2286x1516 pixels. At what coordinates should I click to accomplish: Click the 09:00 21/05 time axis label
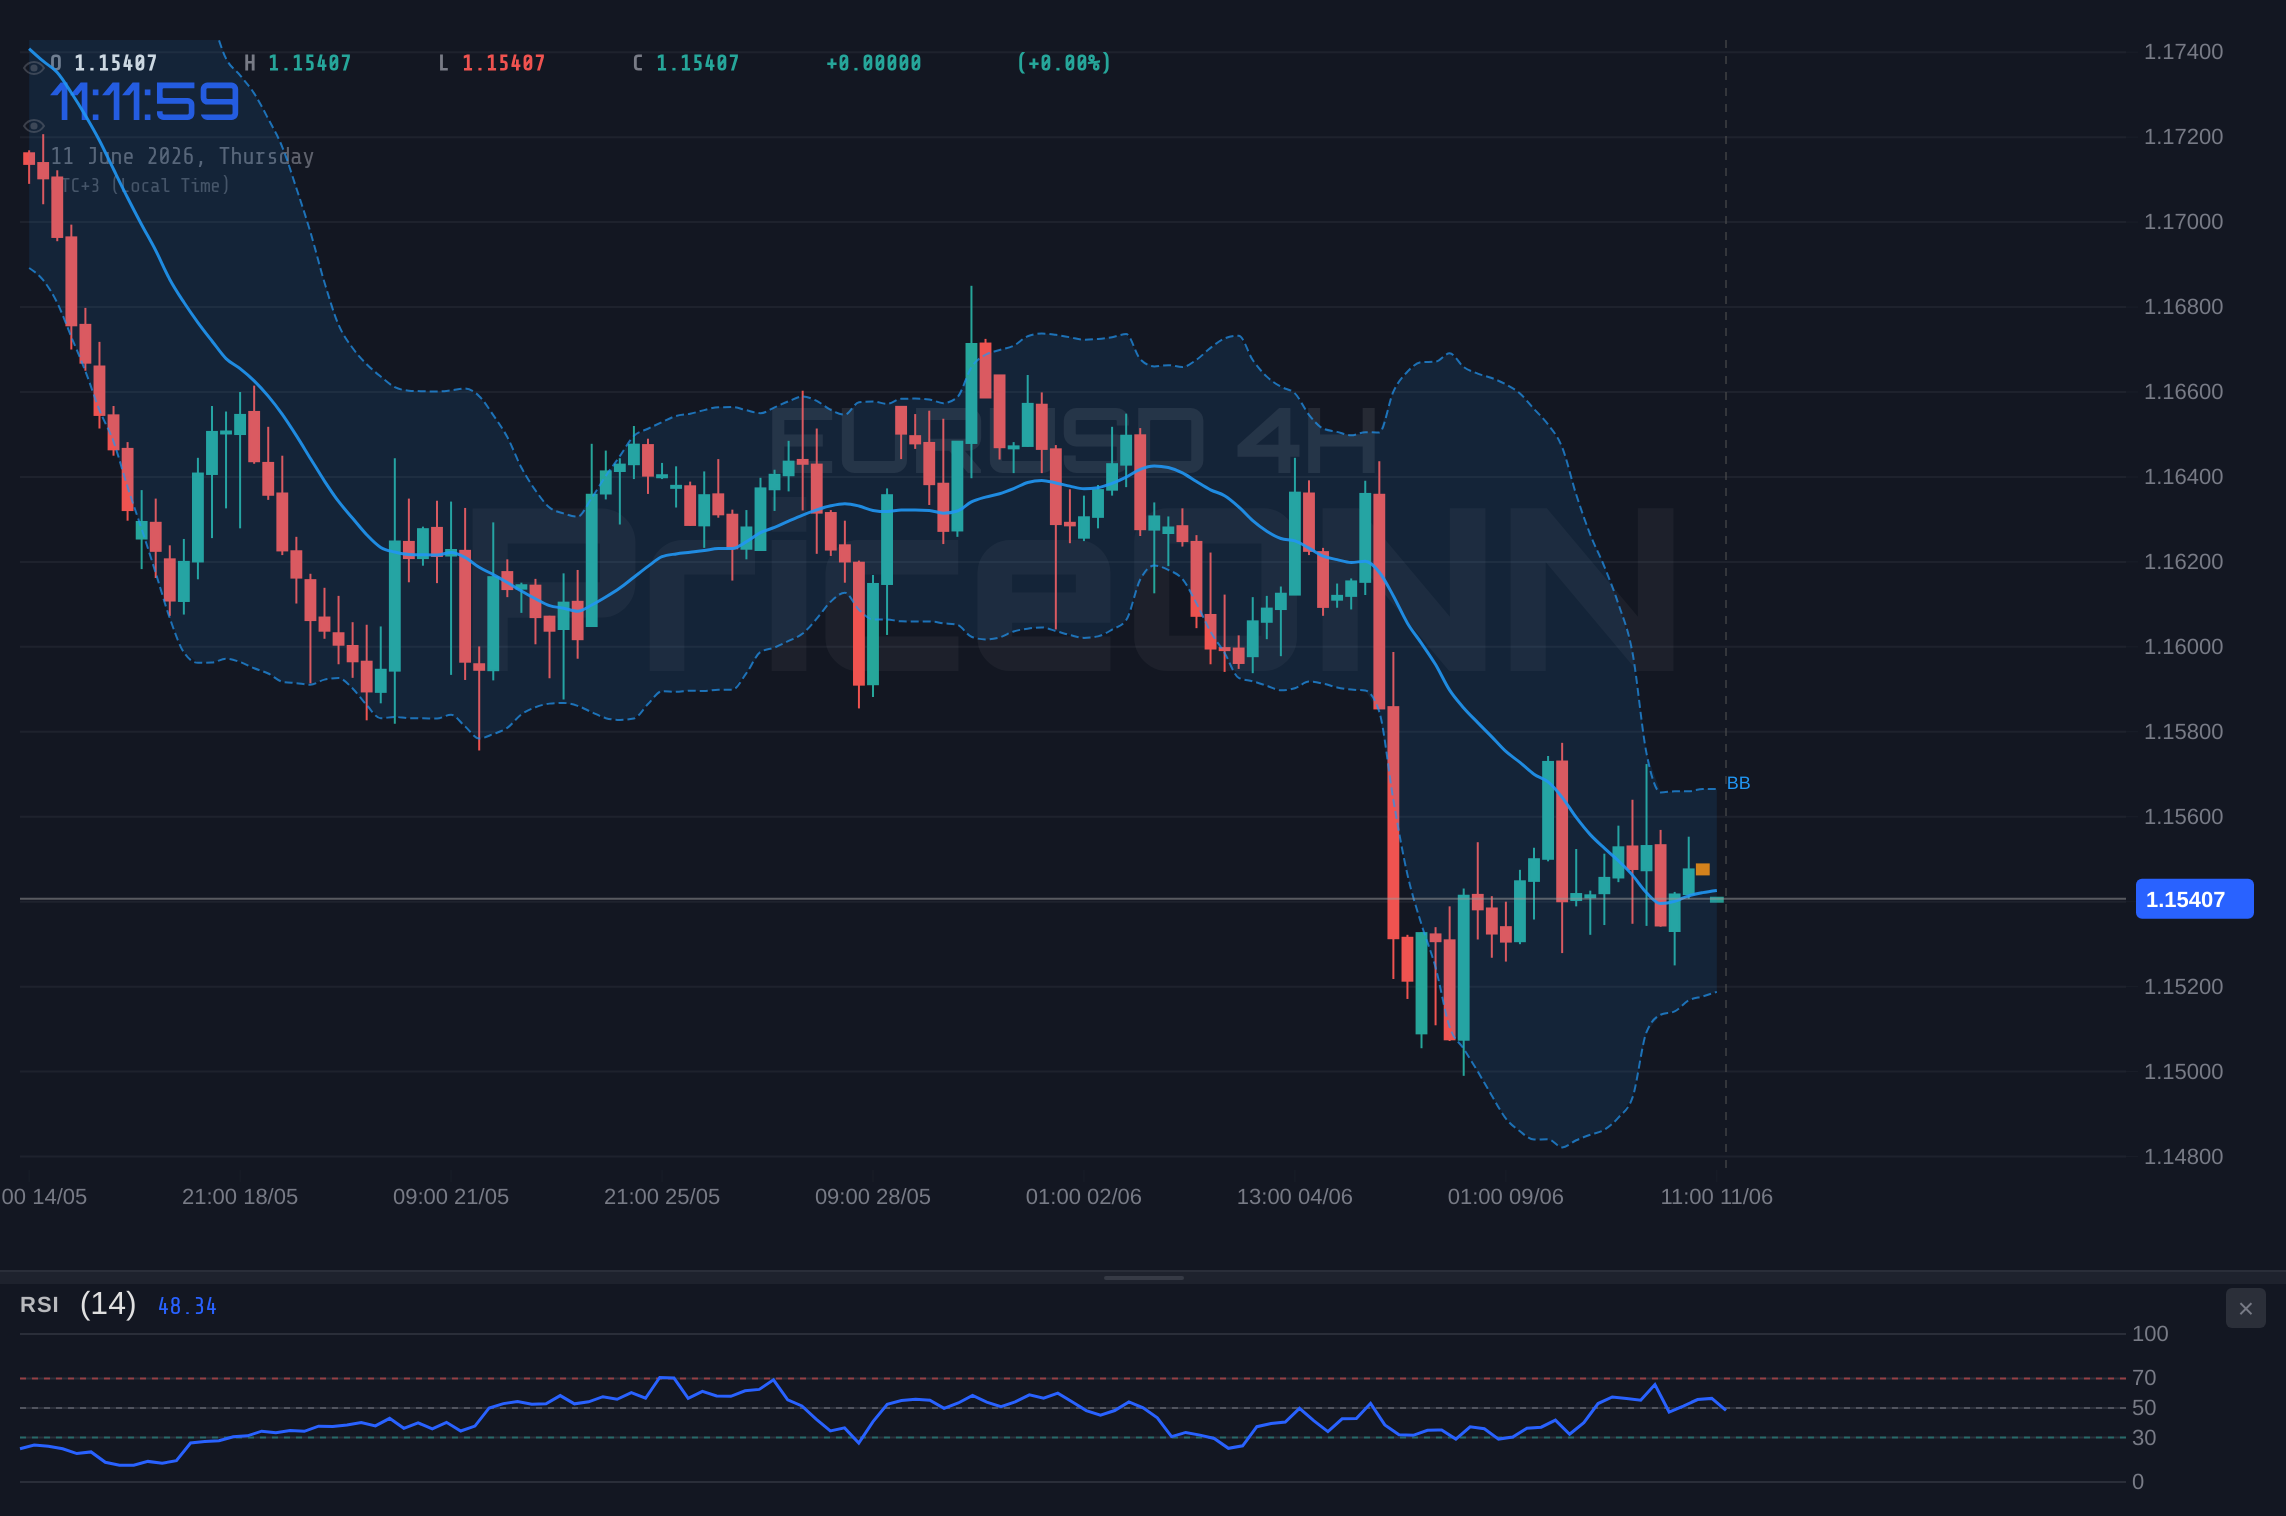[x=451, y=1197]
